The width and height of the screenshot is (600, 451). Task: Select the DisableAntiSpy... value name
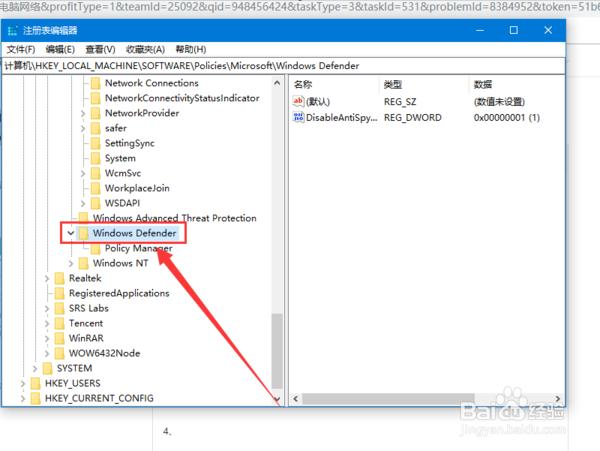[341, 117]
